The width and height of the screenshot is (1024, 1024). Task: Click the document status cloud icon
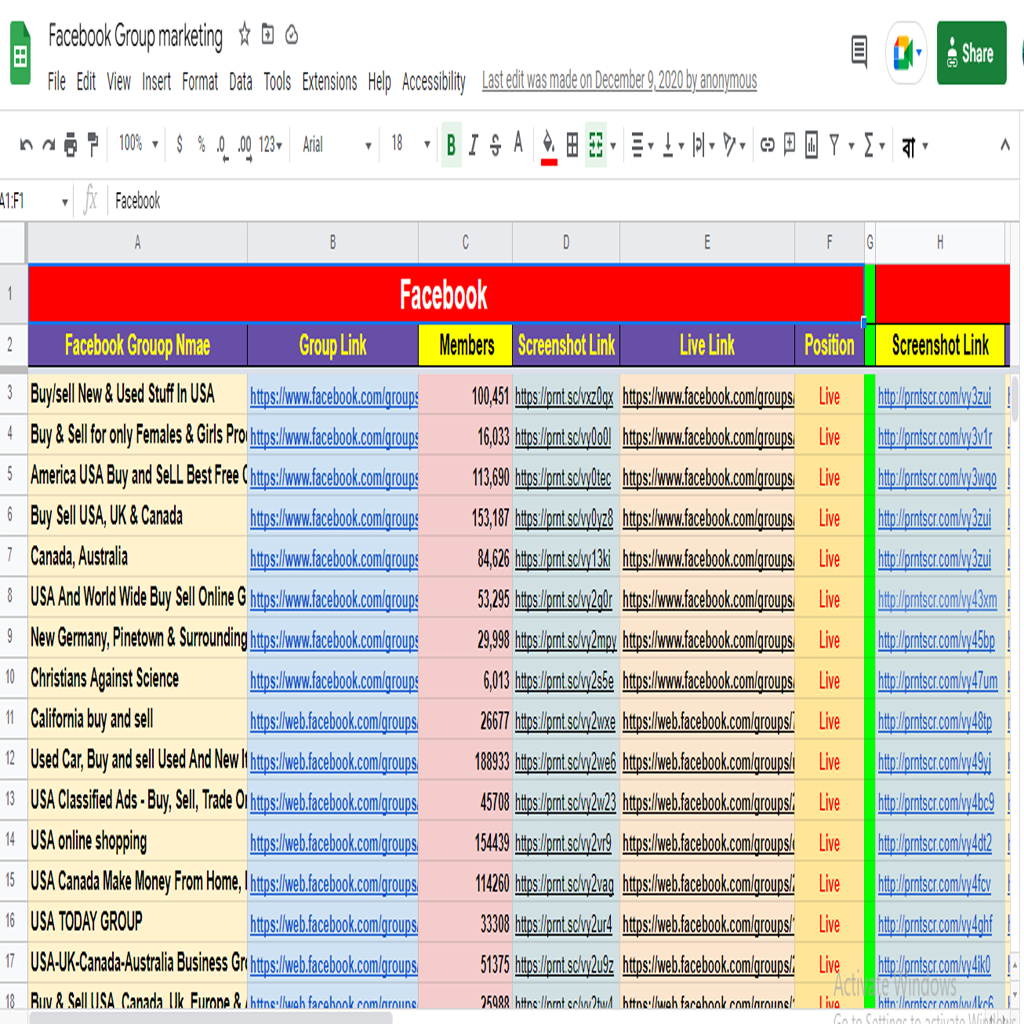coord(292,35)
